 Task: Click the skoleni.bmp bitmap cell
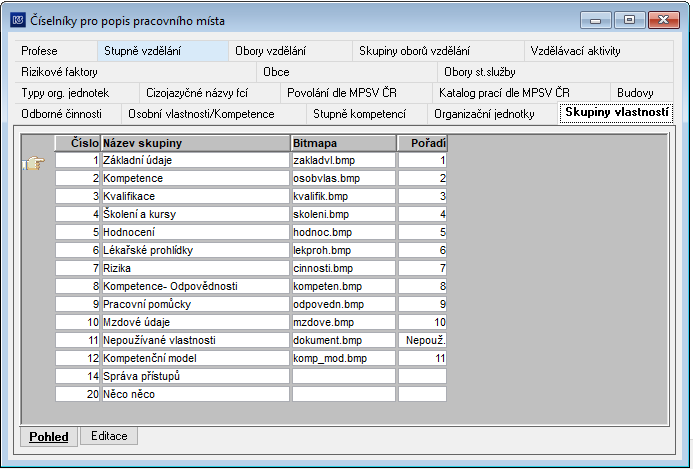coord(344,214)
